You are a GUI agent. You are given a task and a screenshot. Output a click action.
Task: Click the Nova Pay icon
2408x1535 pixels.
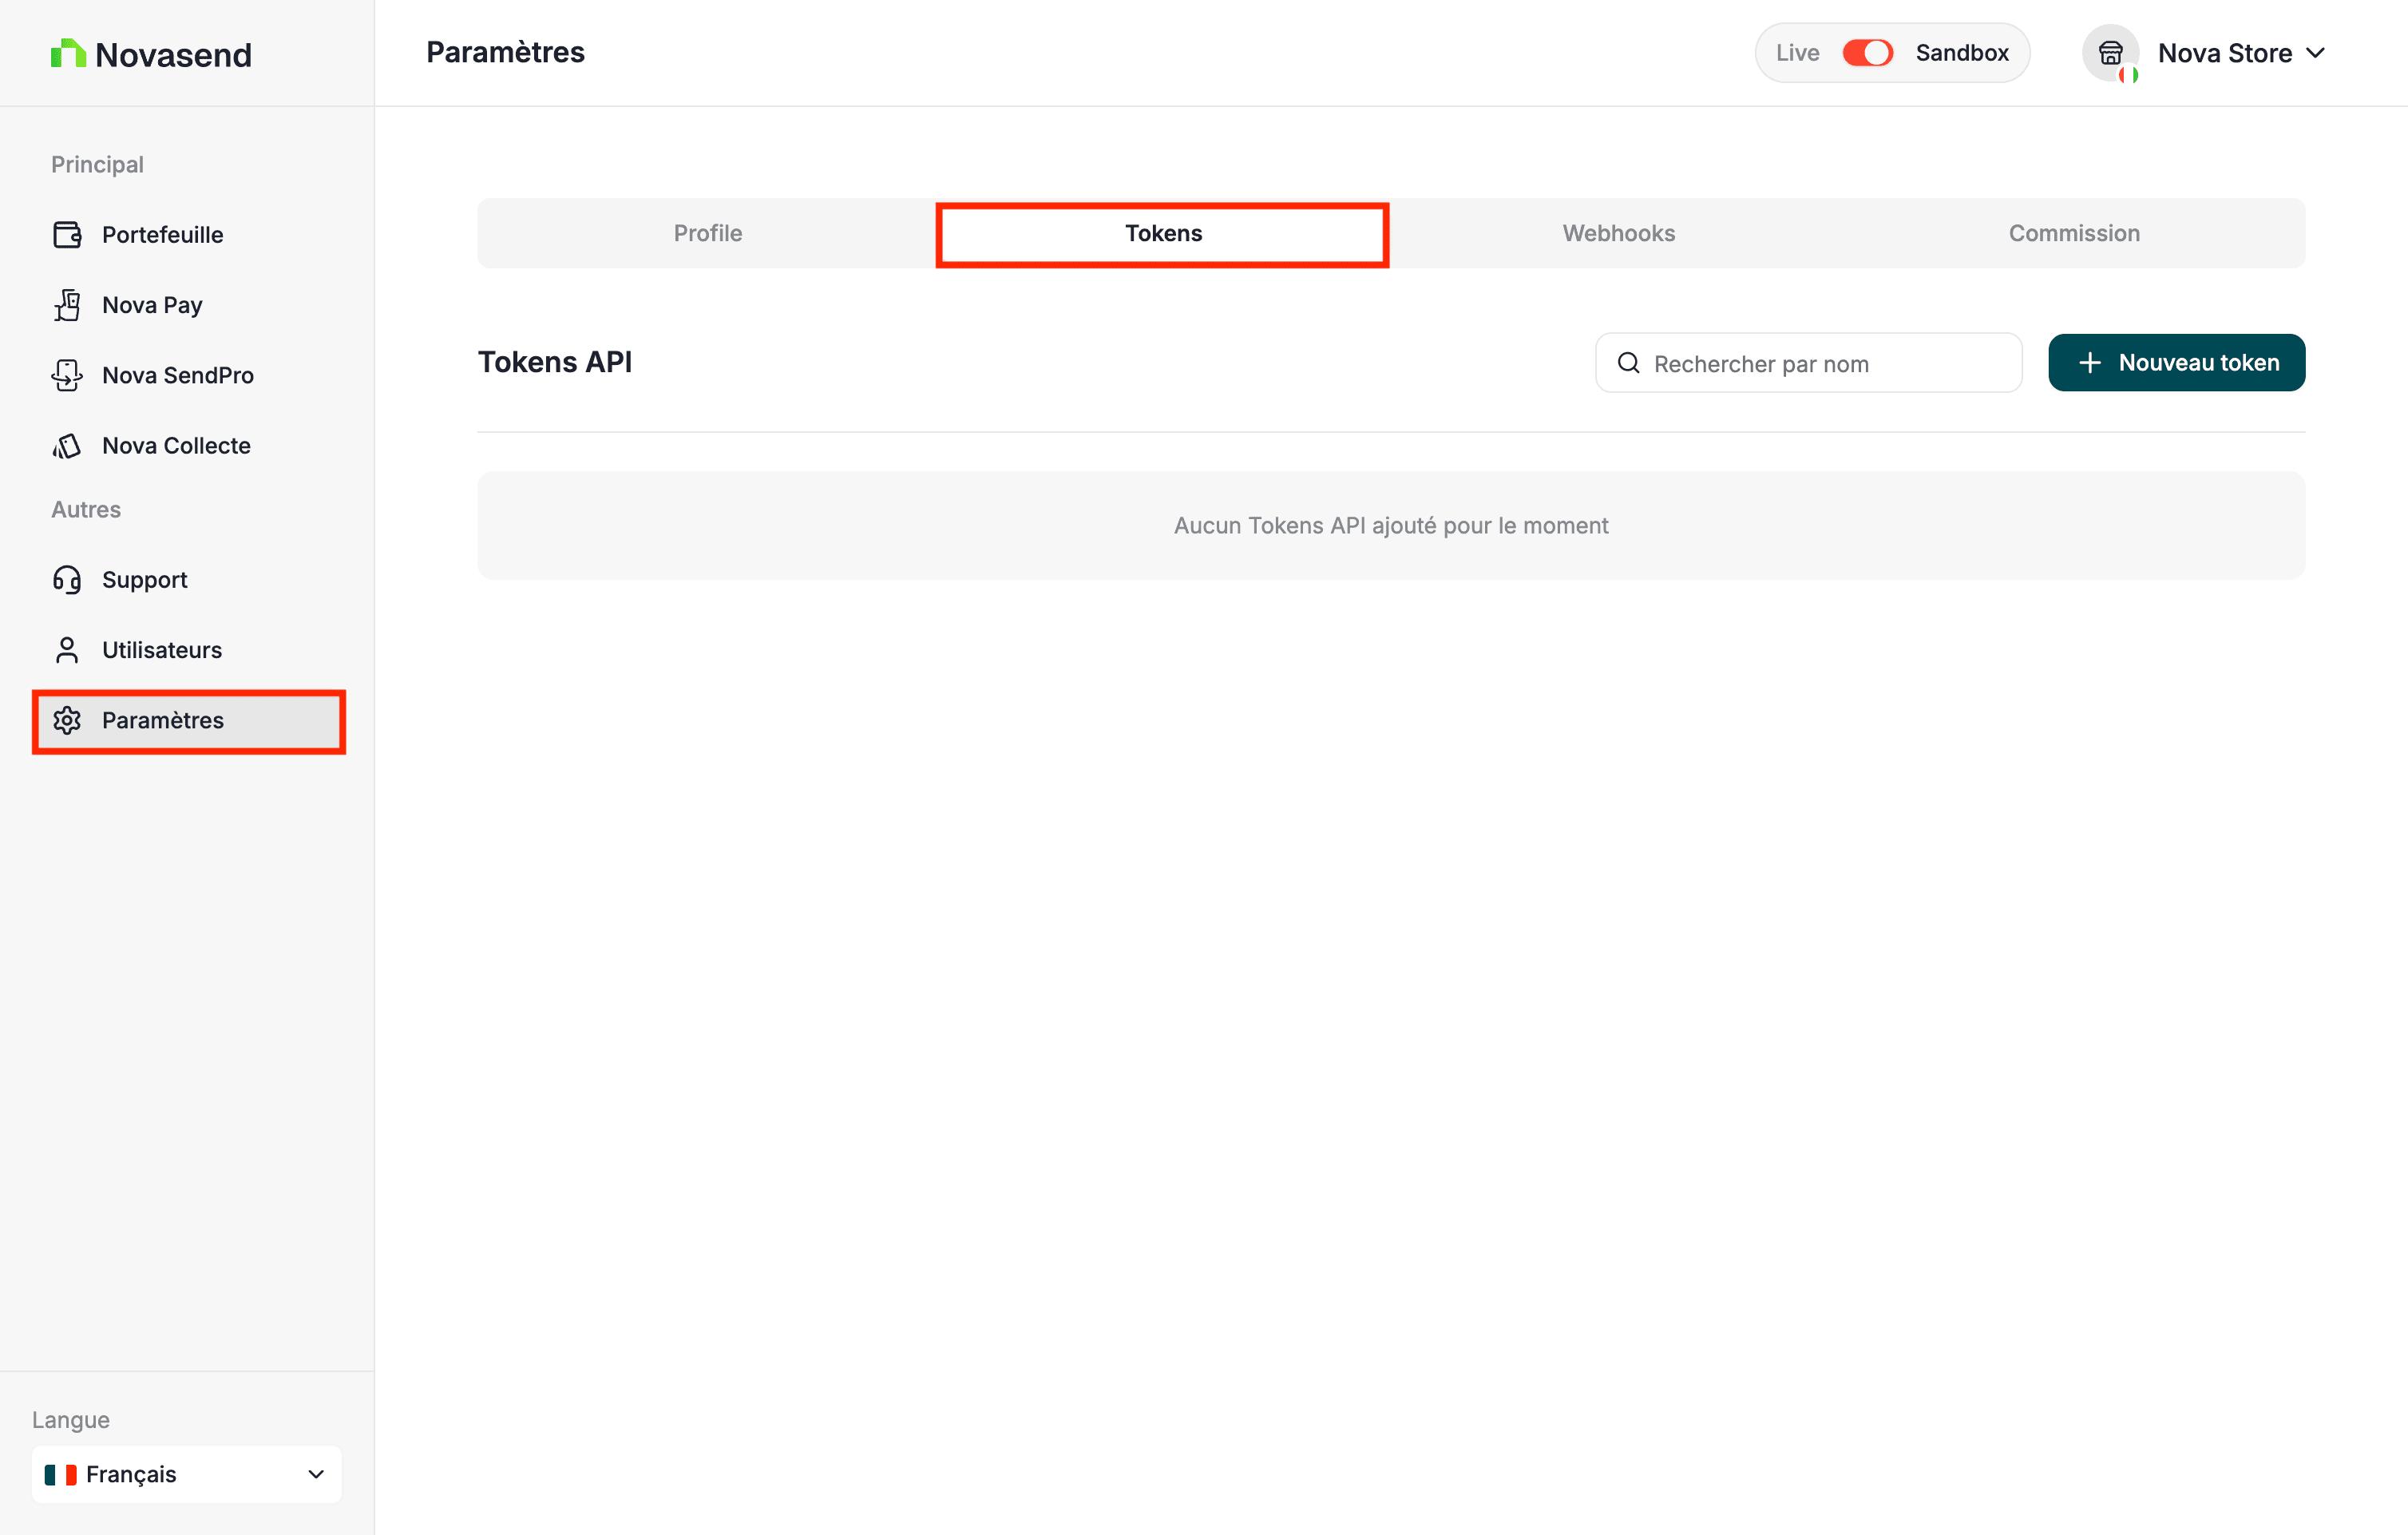point(67,305)
